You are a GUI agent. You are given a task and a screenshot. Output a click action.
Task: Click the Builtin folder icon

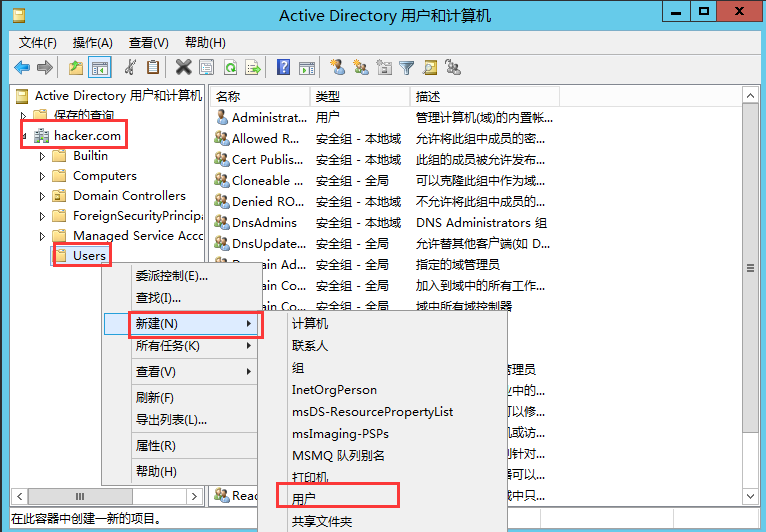(x=59, y=156)
